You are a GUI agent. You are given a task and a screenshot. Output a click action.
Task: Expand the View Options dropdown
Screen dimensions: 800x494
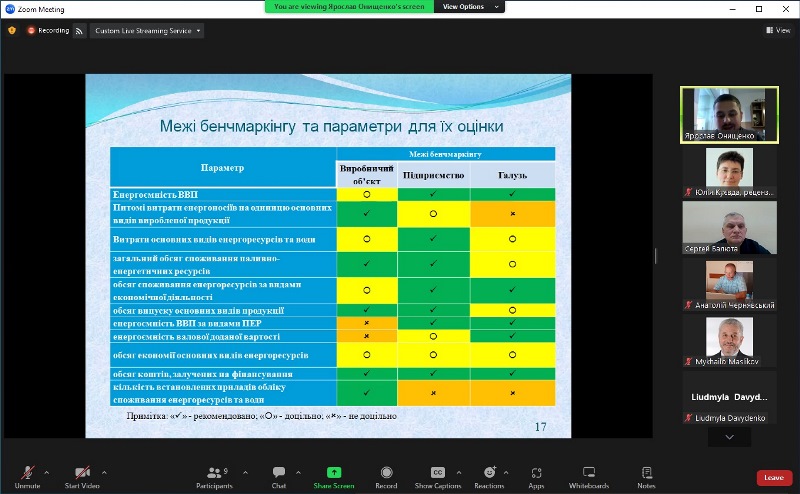click(469, 7)
